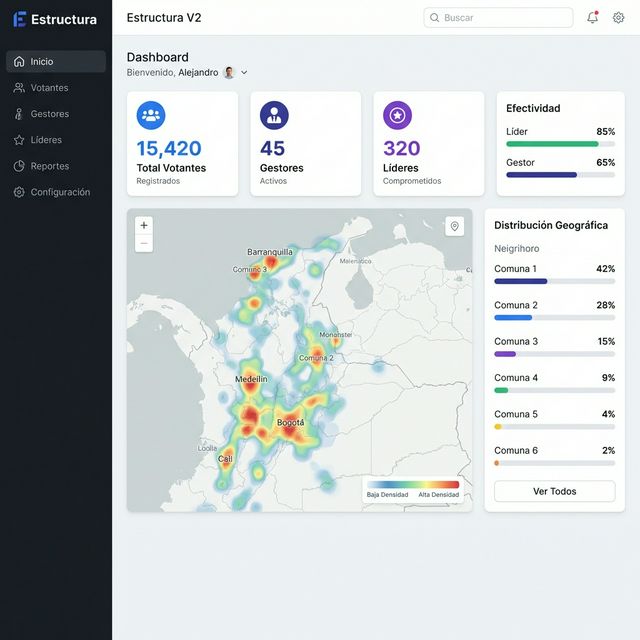Go to Inicio in sidebar

point(56,62)
